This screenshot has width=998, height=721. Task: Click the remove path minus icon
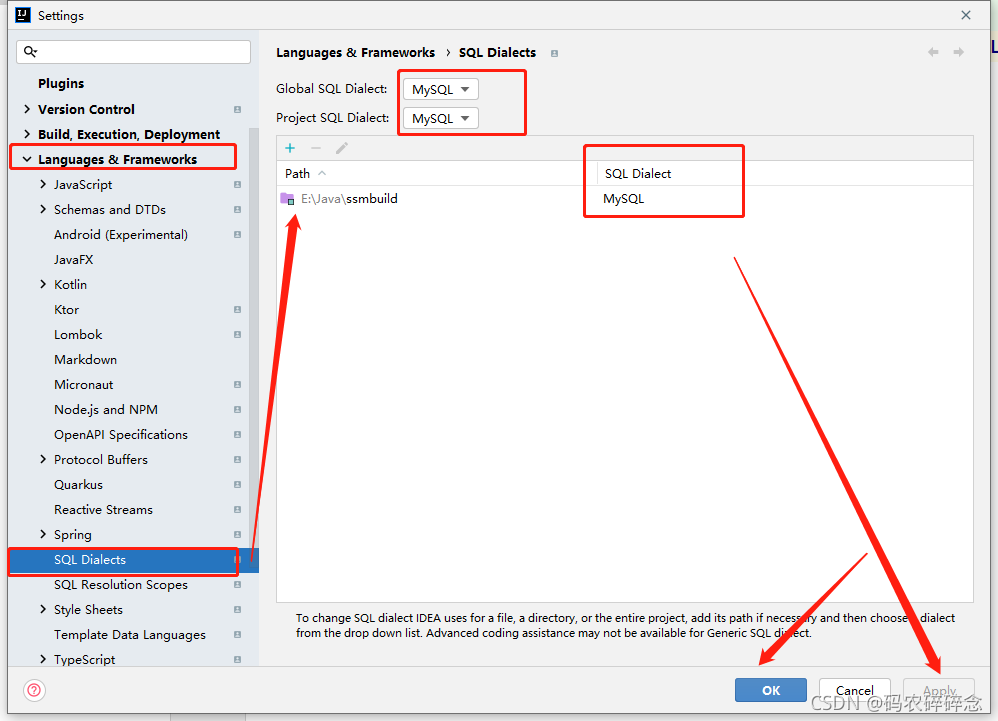[316, 148]
